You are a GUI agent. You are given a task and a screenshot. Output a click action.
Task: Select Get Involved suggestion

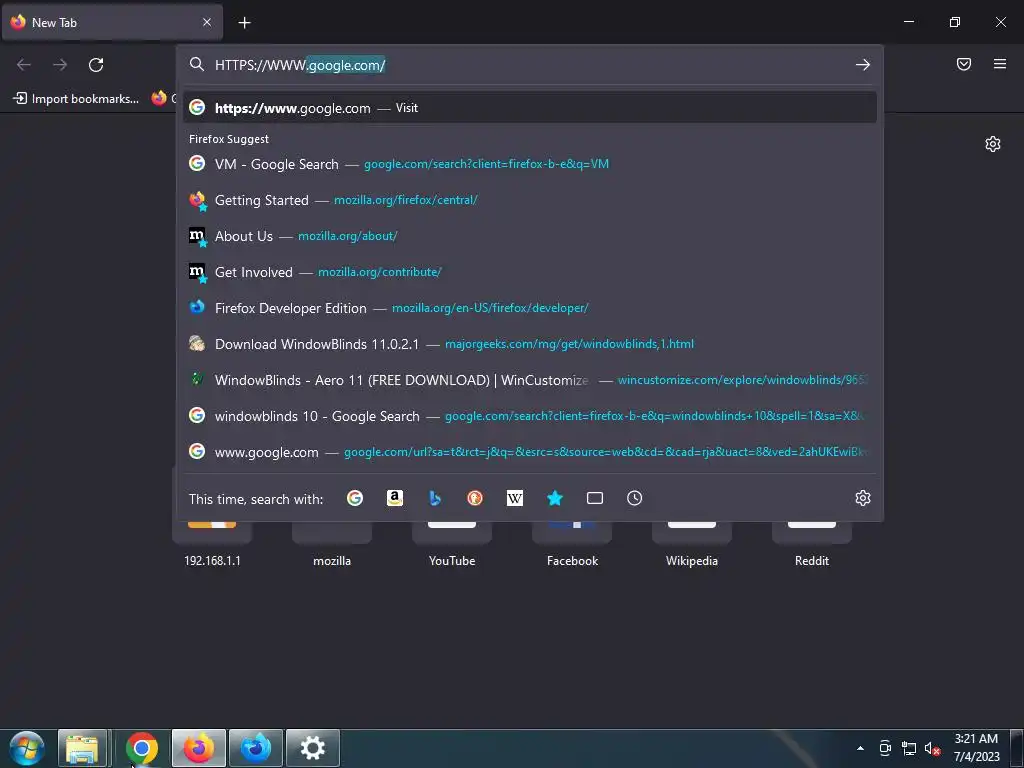530,272
